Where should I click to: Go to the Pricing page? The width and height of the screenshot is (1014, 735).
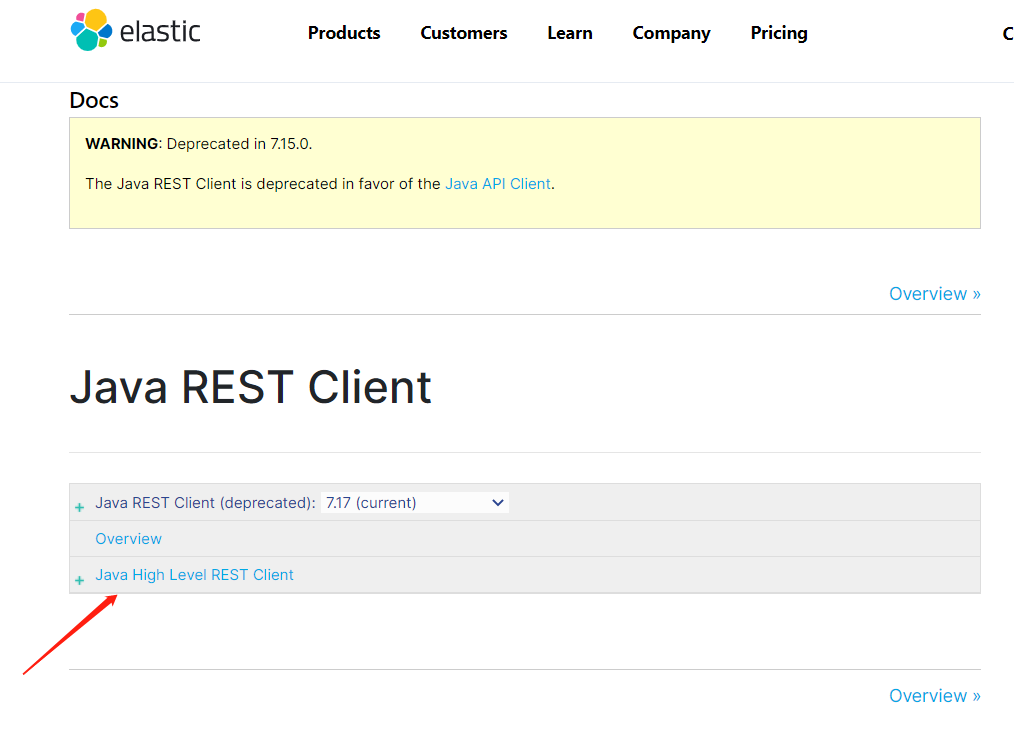(778, 33)
